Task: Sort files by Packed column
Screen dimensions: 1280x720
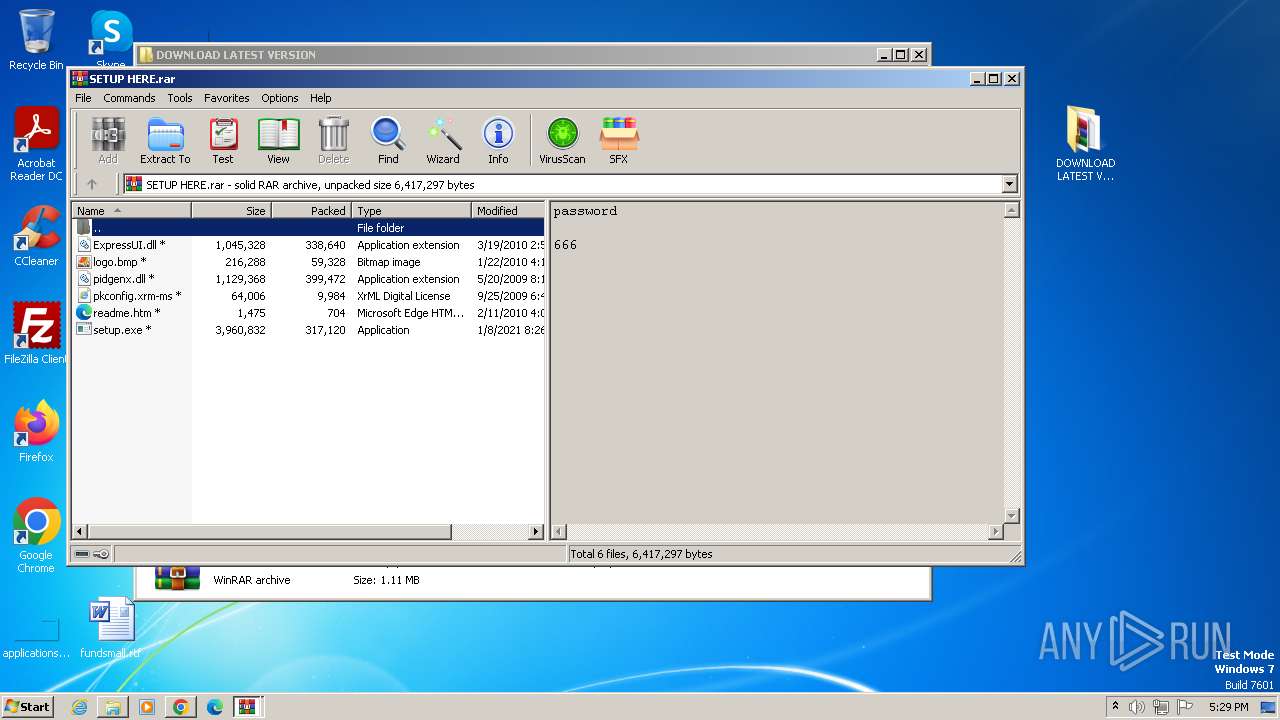Action: click(311, 211)
